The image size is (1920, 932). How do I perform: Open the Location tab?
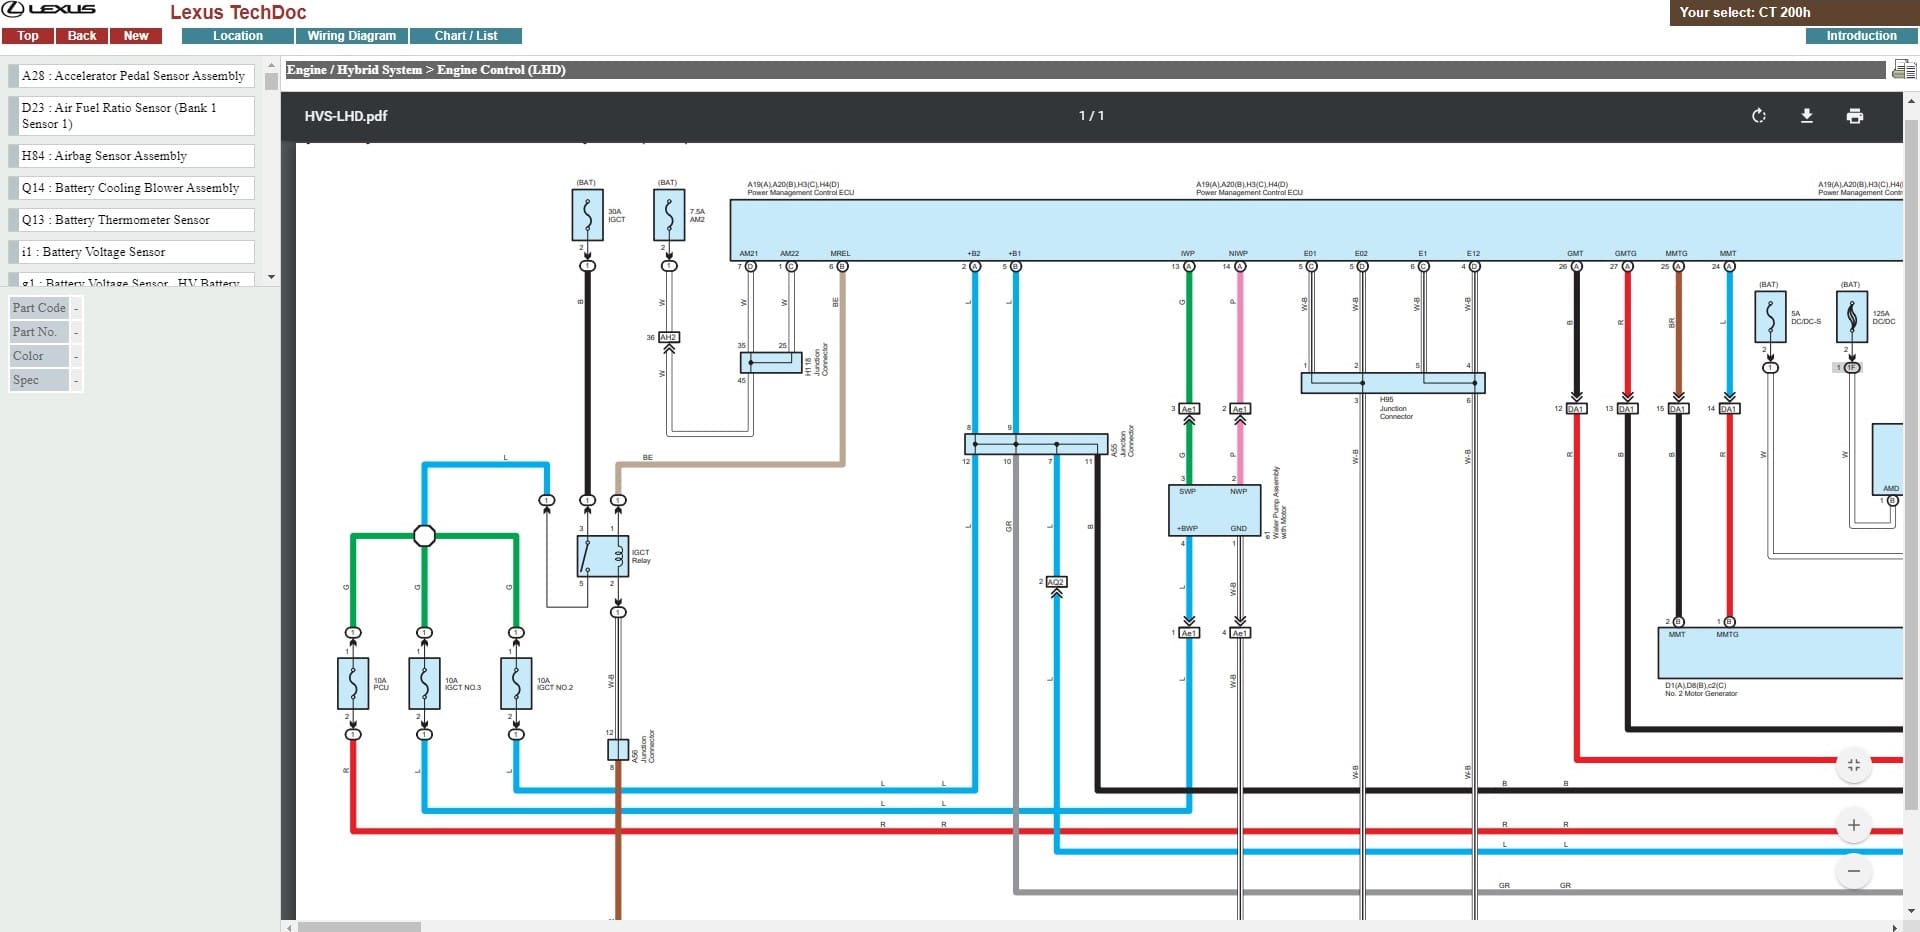click(238, 36)
